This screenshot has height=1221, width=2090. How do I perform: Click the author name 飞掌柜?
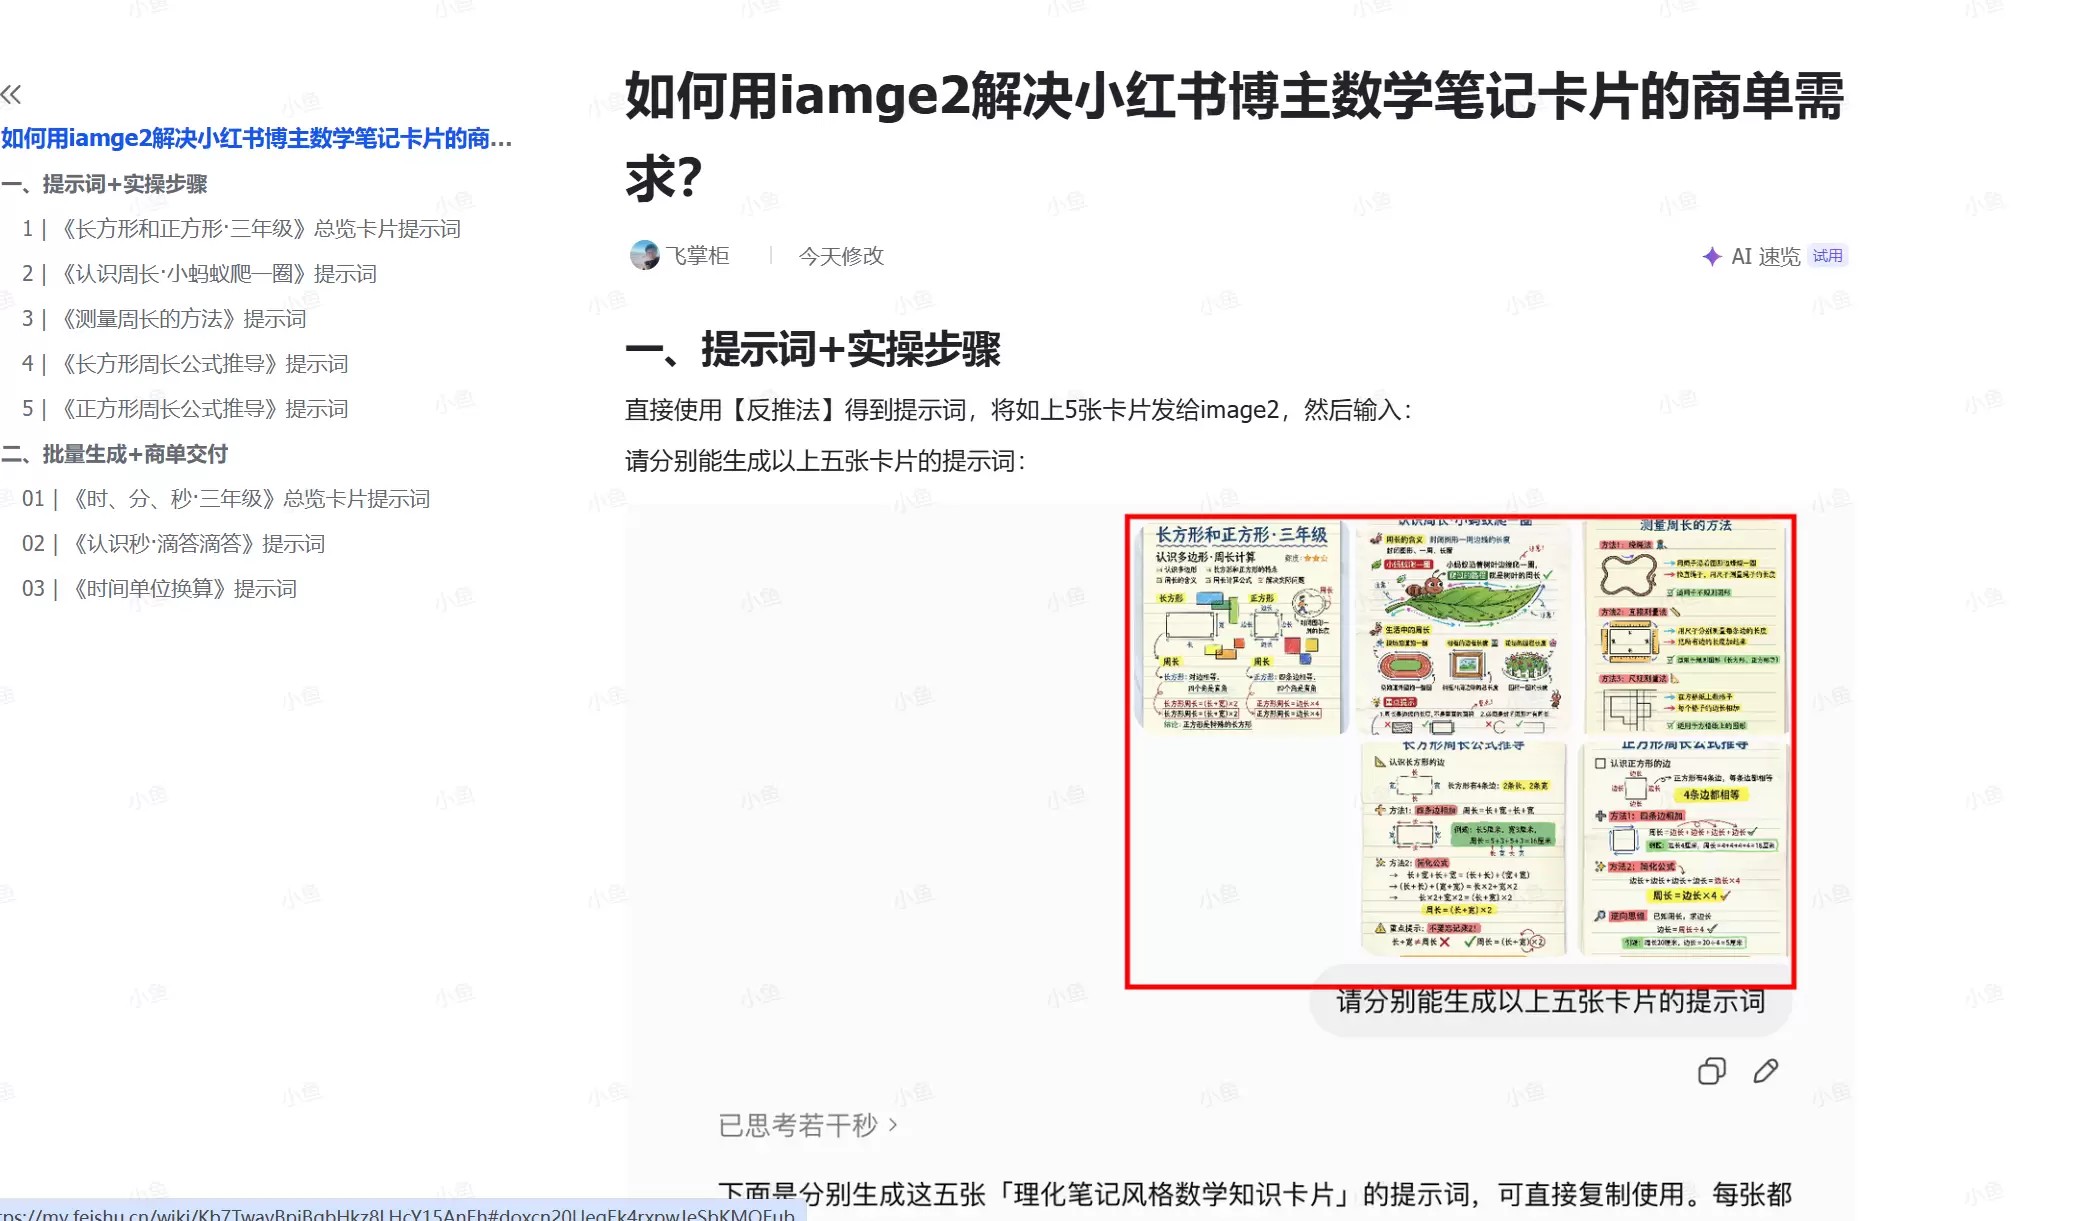click(698, 256)
